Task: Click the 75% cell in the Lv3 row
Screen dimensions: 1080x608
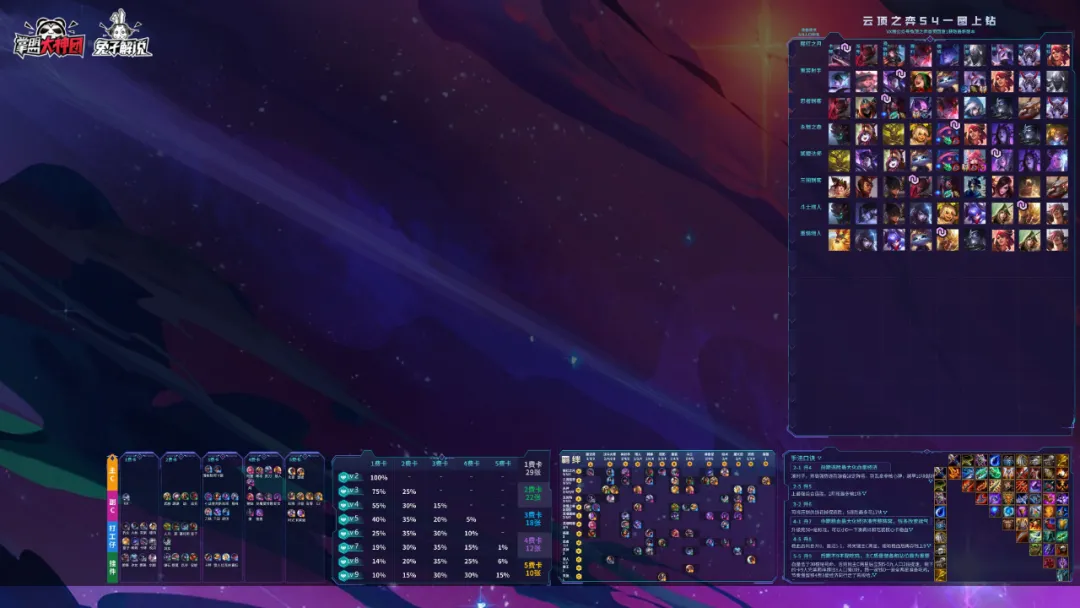Action: (379, 492)
